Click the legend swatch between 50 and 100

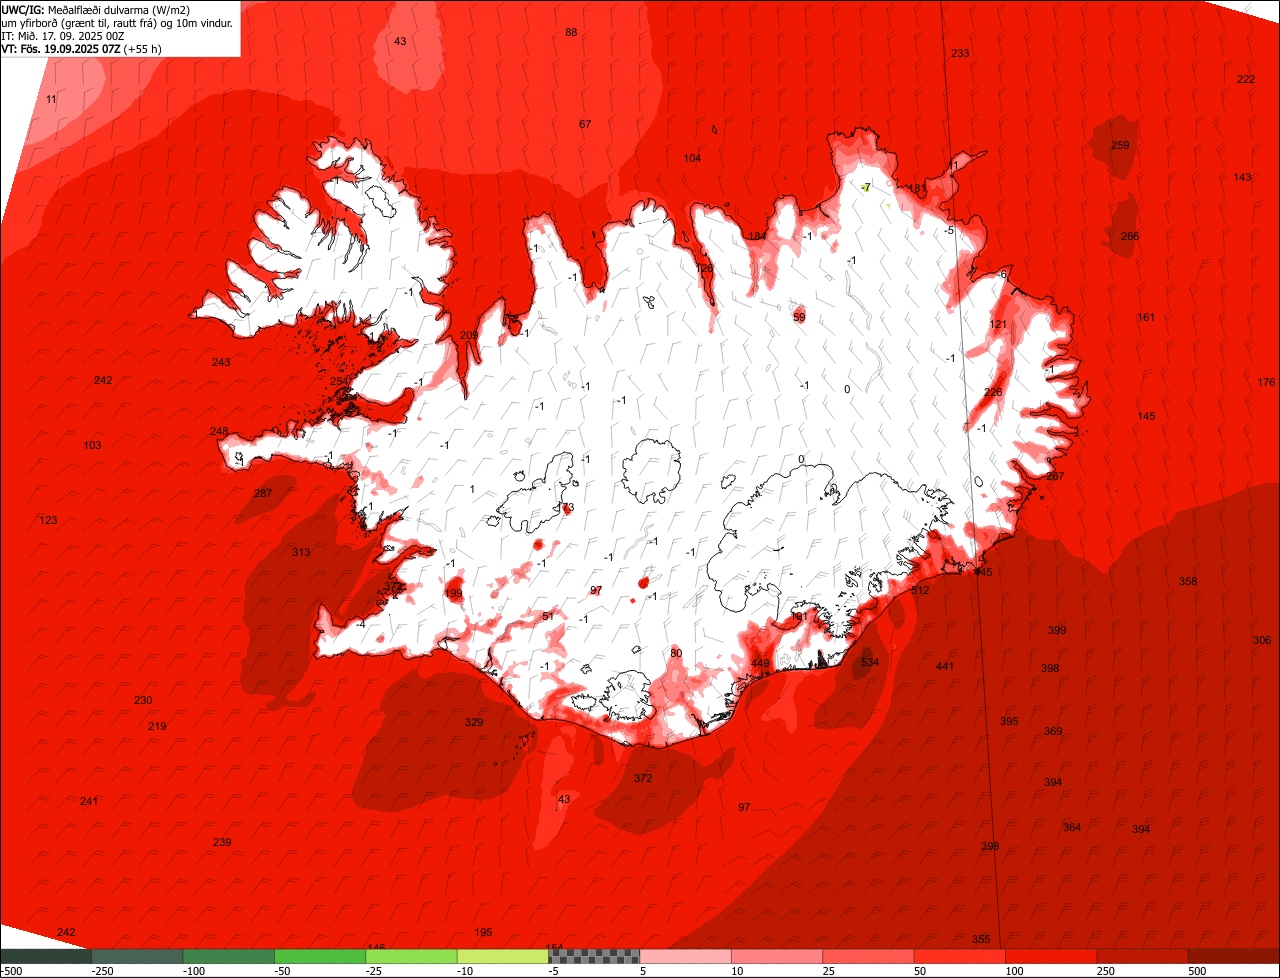pos(959,956)
